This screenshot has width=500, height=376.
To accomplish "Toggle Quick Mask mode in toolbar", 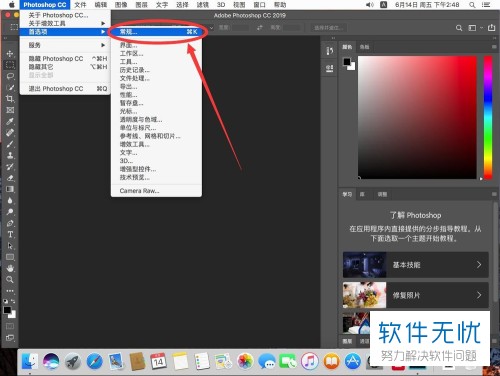I will pos(10,326).
